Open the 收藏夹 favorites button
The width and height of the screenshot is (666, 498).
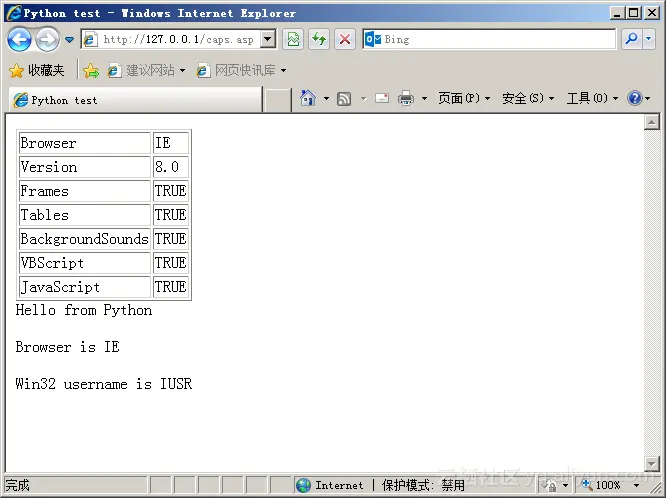(37, 70)
